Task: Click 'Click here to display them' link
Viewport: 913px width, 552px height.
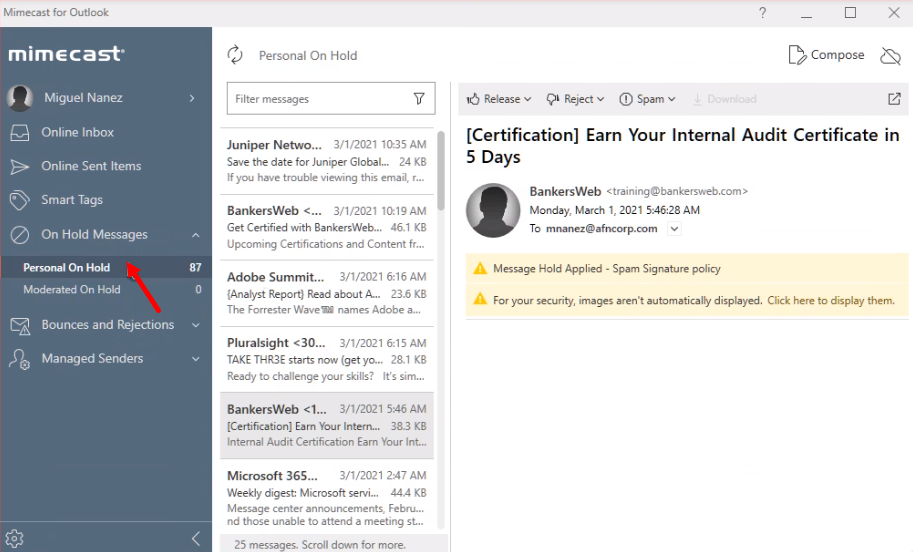Action: [x=831, y=300]
